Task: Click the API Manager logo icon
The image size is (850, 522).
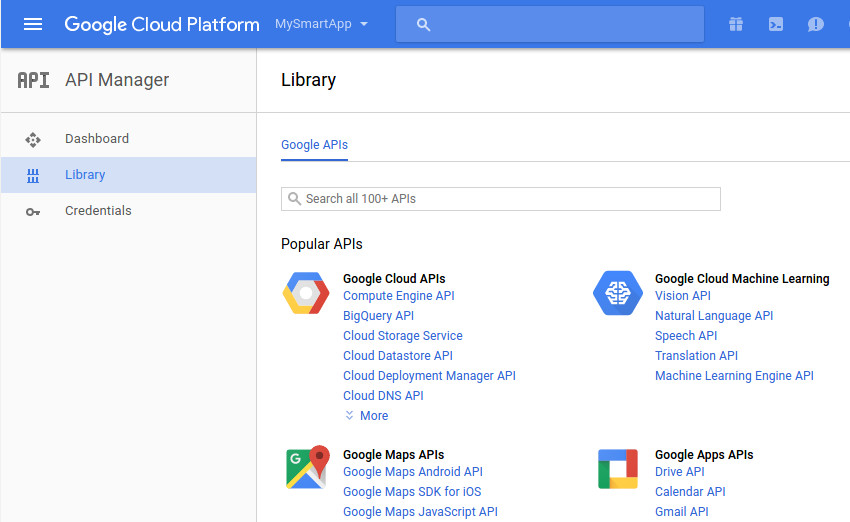Action: 33,80
